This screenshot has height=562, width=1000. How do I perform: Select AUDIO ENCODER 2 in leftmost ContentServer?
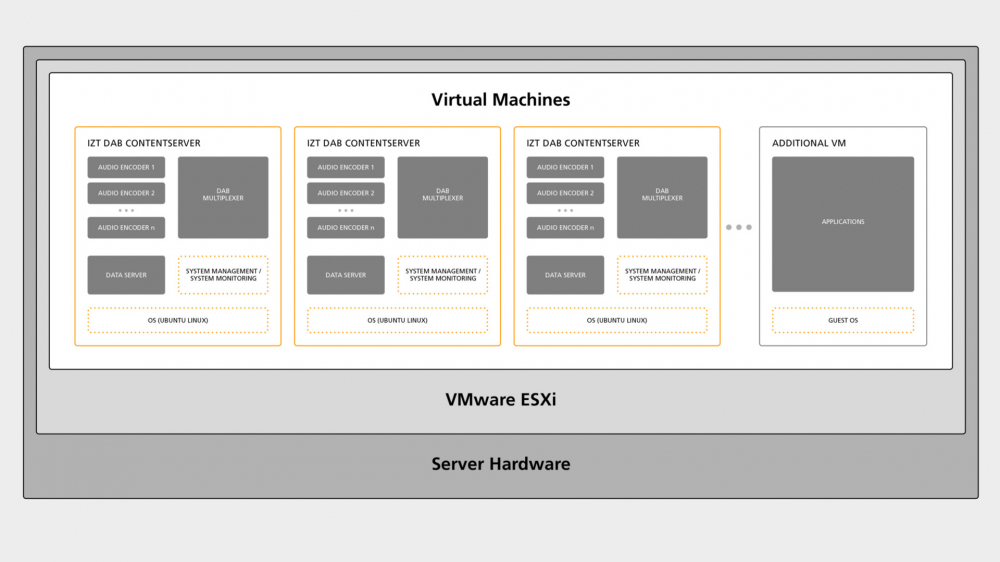point(126,193)
